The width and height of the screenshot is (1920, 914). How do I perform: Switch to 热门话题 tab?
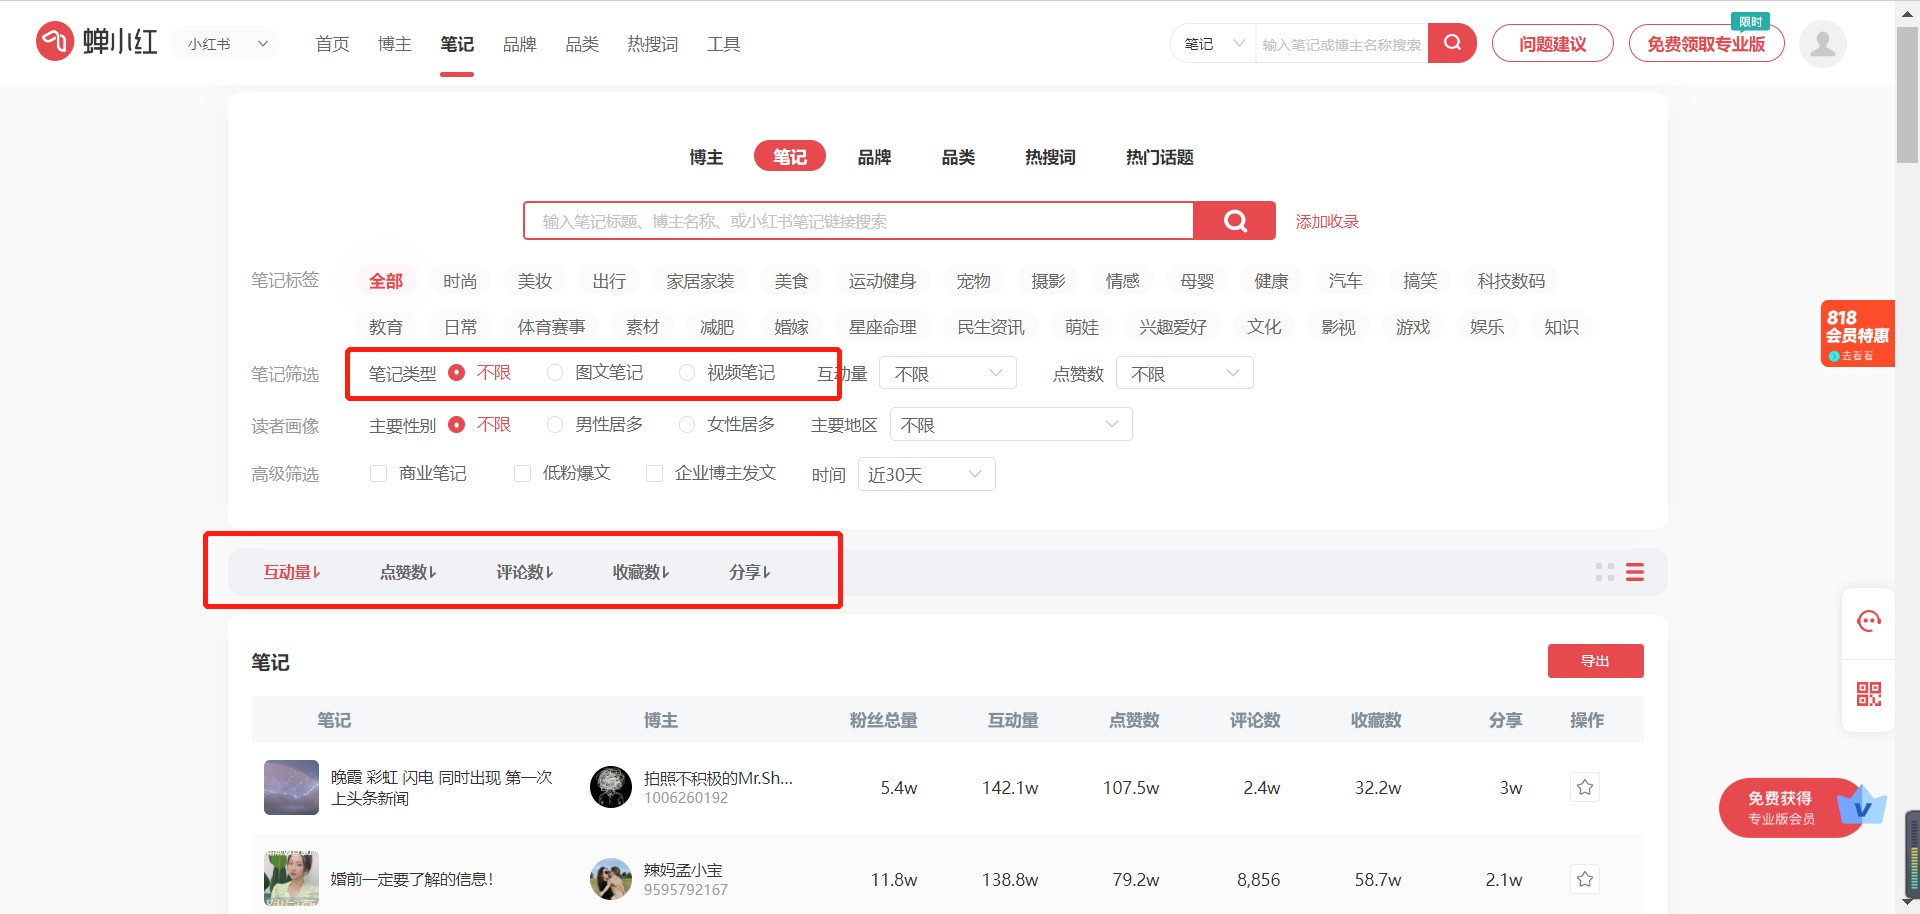(x=1160, y=157)
